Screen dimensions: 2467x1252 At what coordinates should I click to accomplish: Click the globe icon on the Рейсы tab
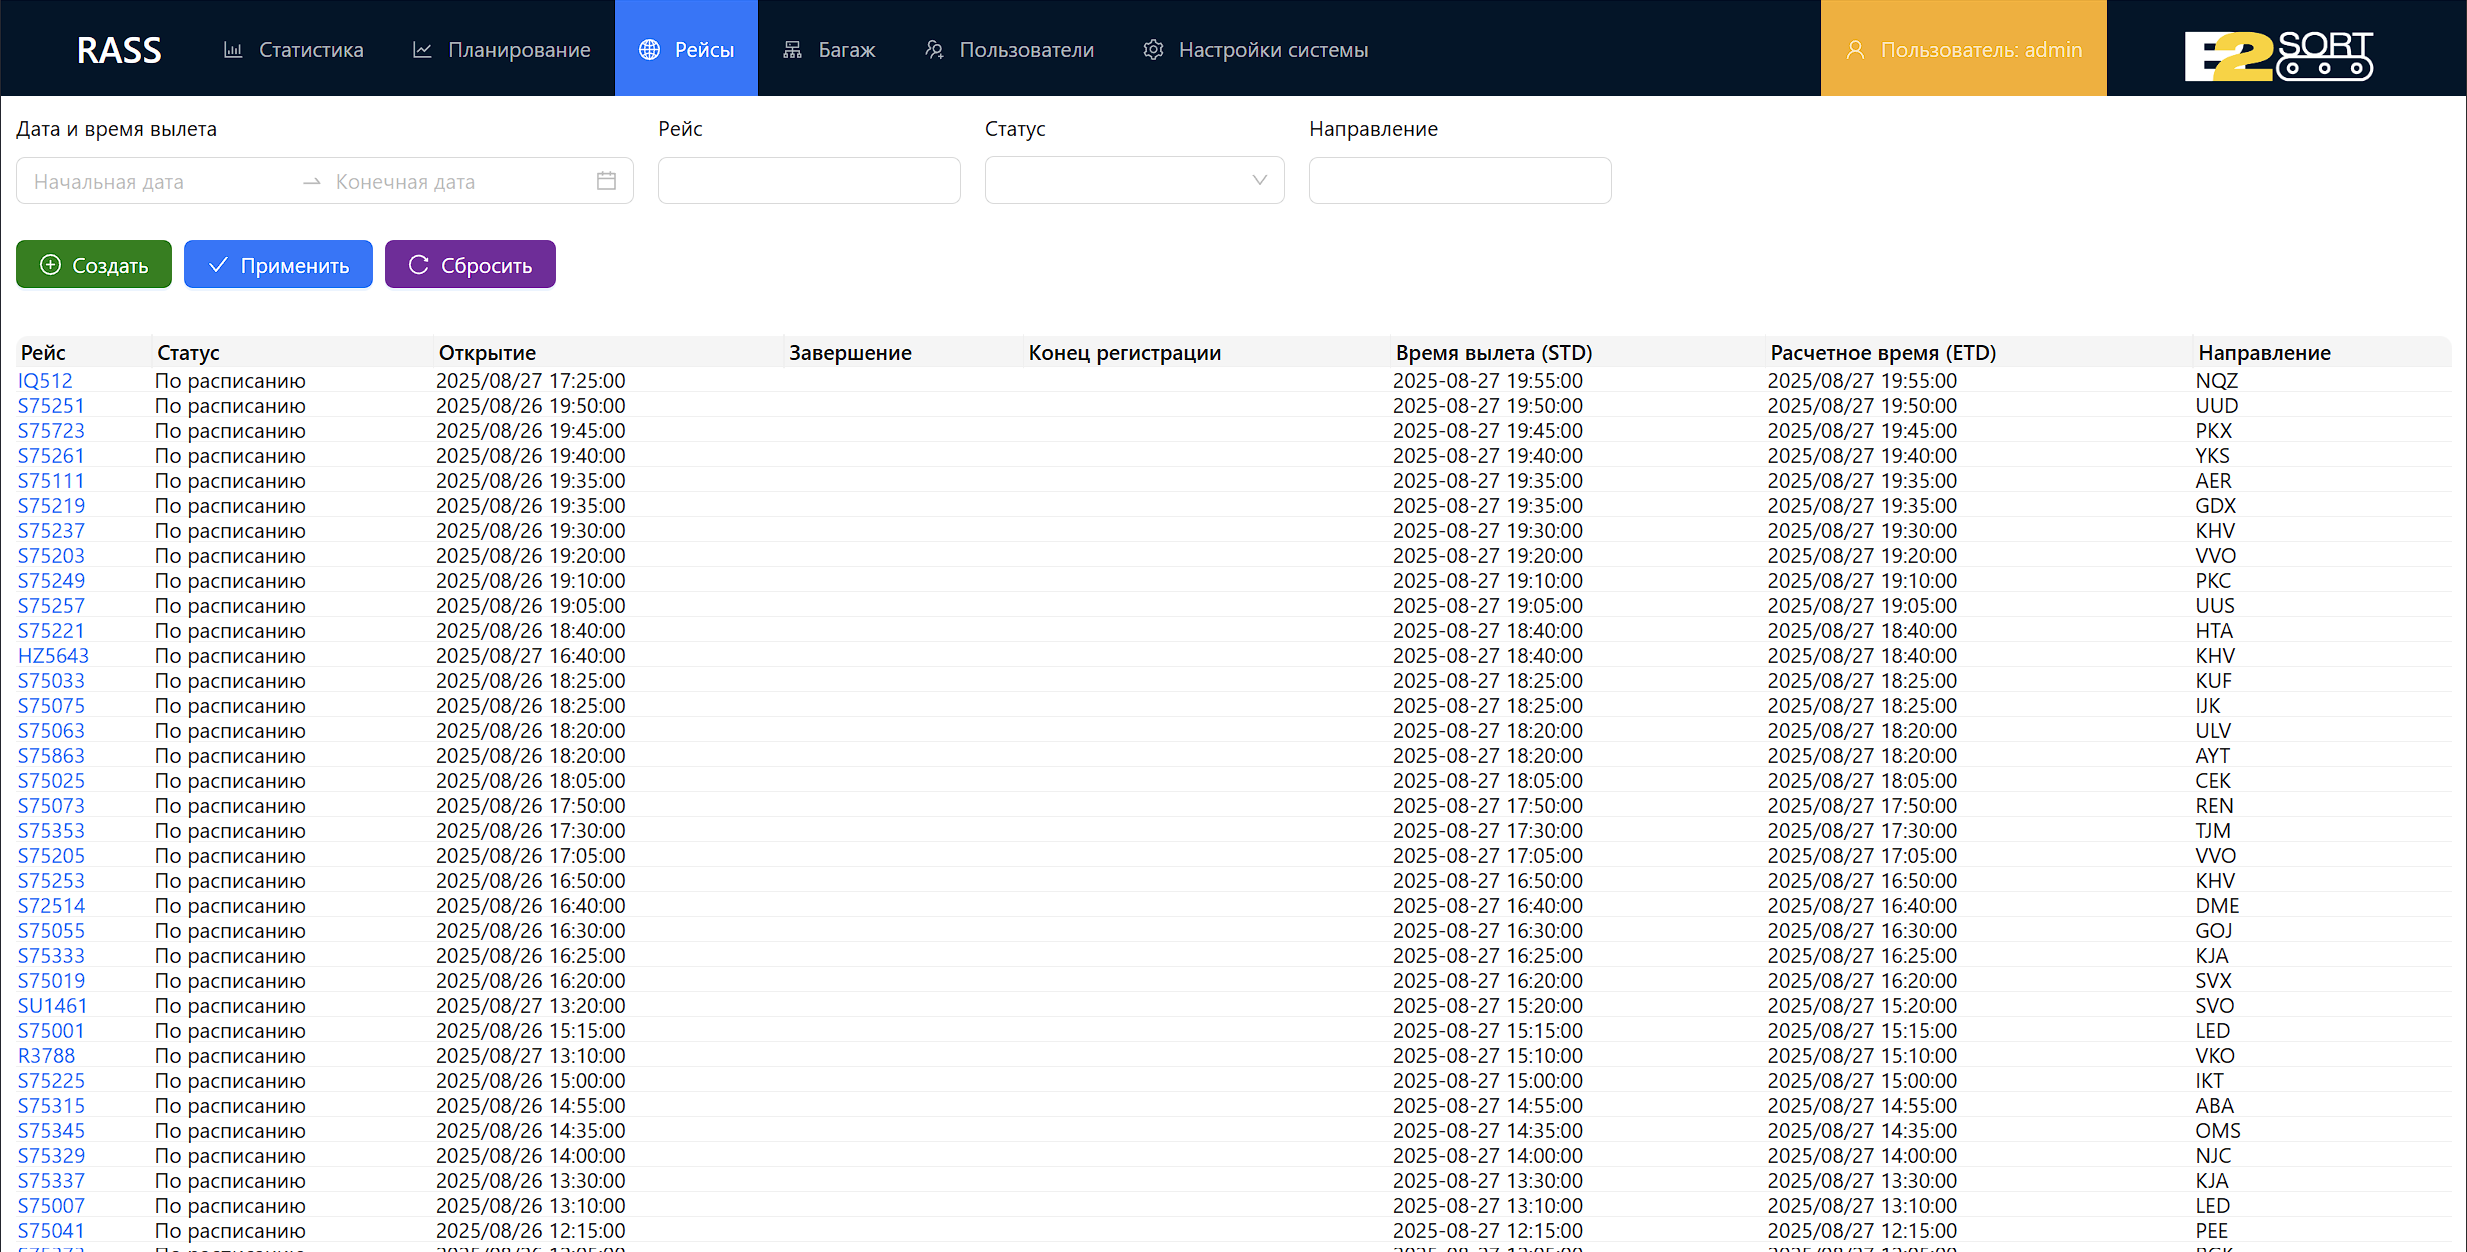(x=649, y=50)
